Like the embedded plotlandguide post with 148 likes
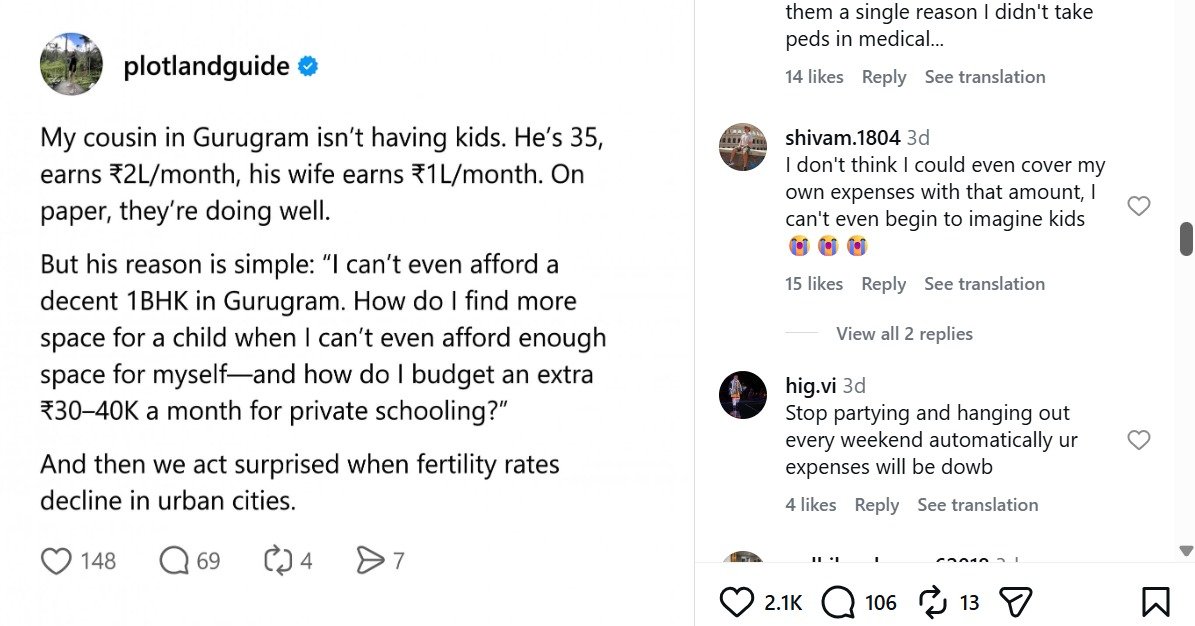 click(x=56, y=561)
